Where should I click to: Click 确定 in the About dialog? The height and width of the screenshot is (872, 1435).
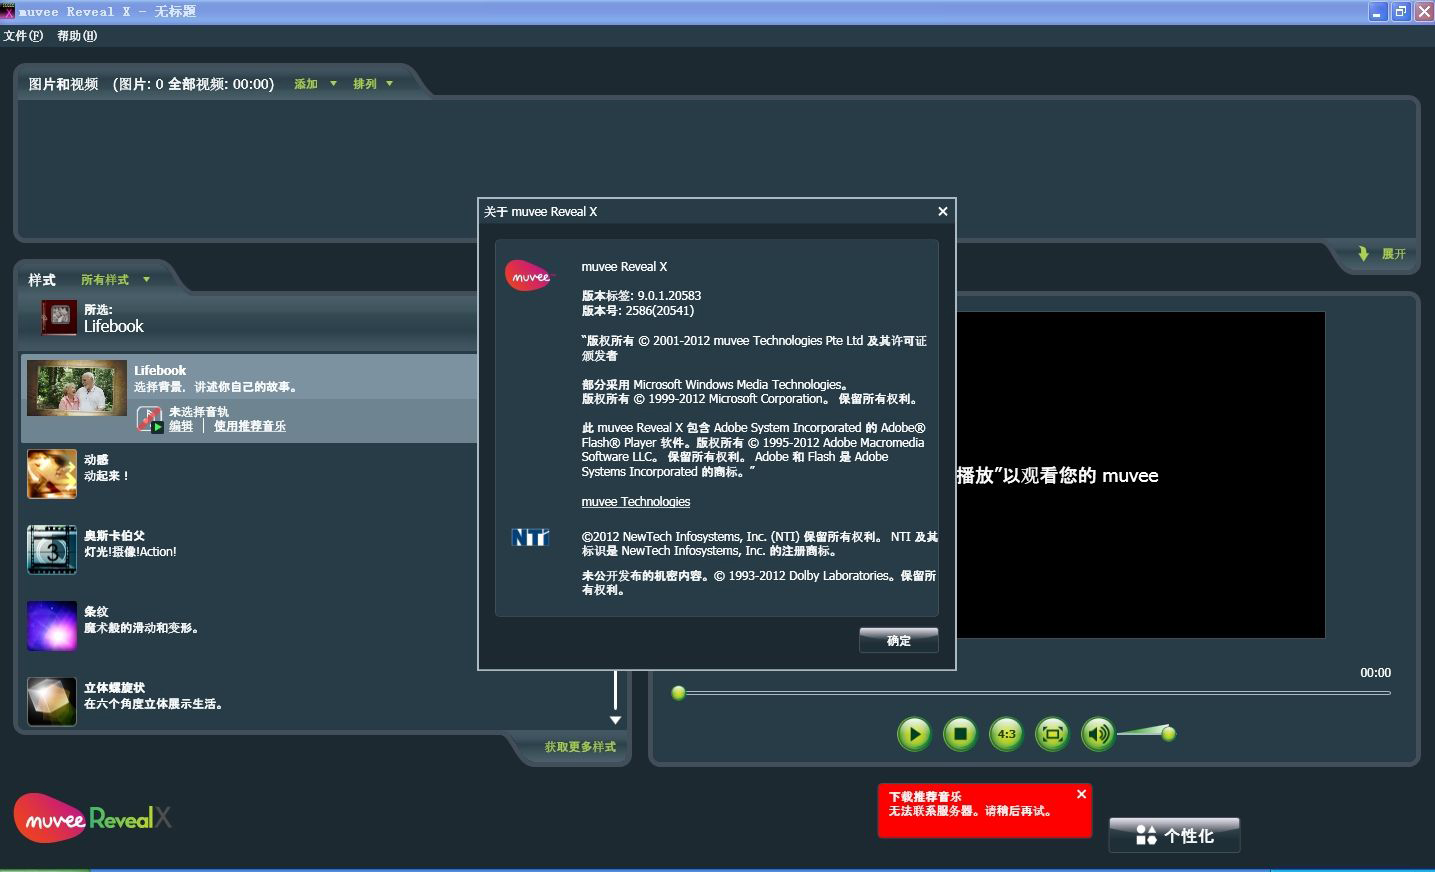(x=898, y=640)
